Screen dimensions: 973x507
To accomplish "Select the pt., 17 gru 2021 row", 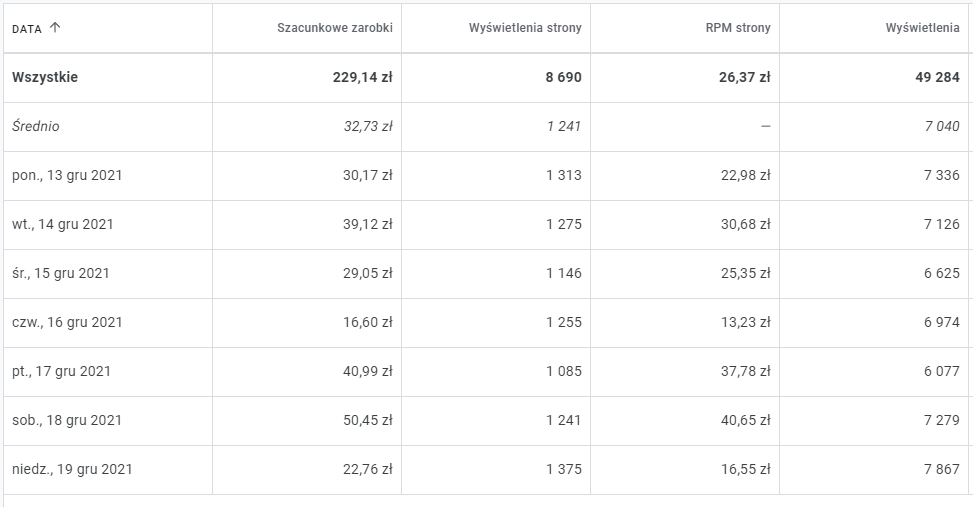I will point(62,372).
